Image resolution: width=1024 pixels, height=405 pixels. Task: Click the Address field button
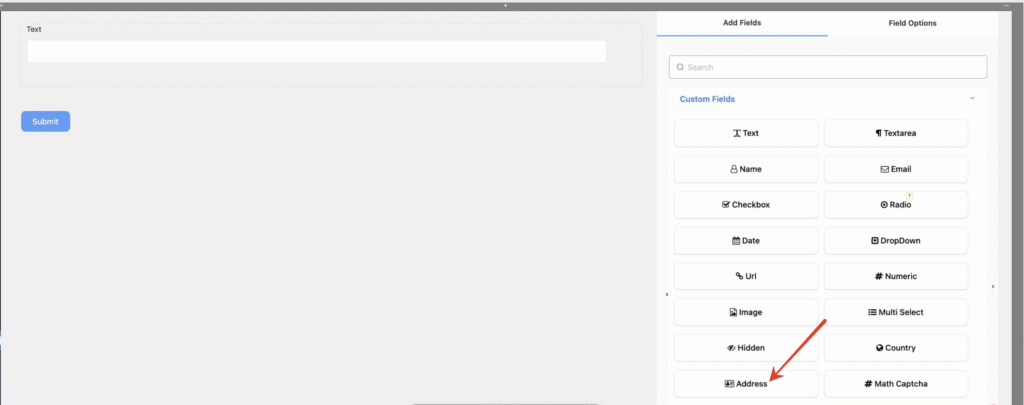point(745,384)
